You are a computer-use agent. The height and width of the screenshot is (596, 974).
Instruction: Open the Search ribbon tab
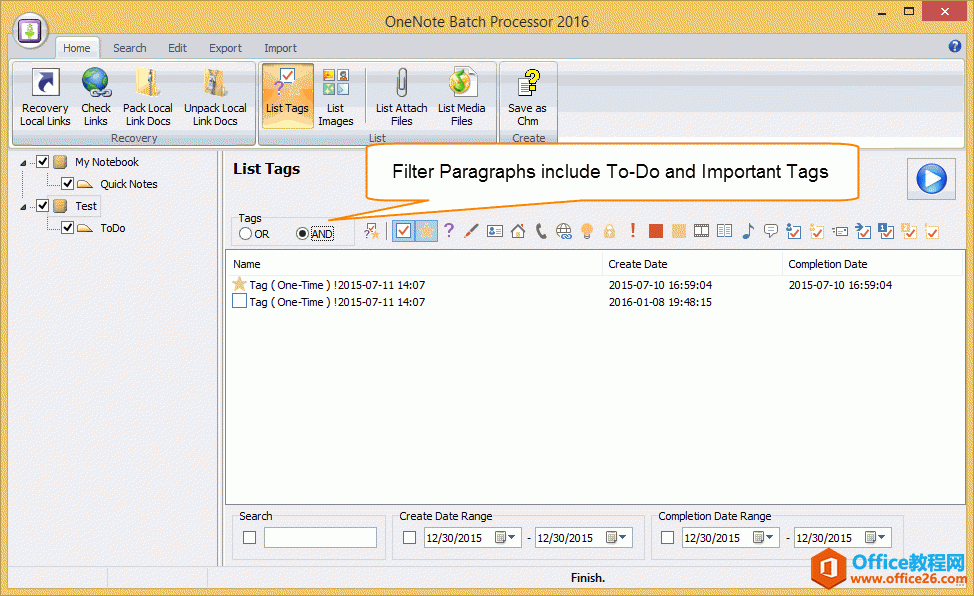point(129,48)
